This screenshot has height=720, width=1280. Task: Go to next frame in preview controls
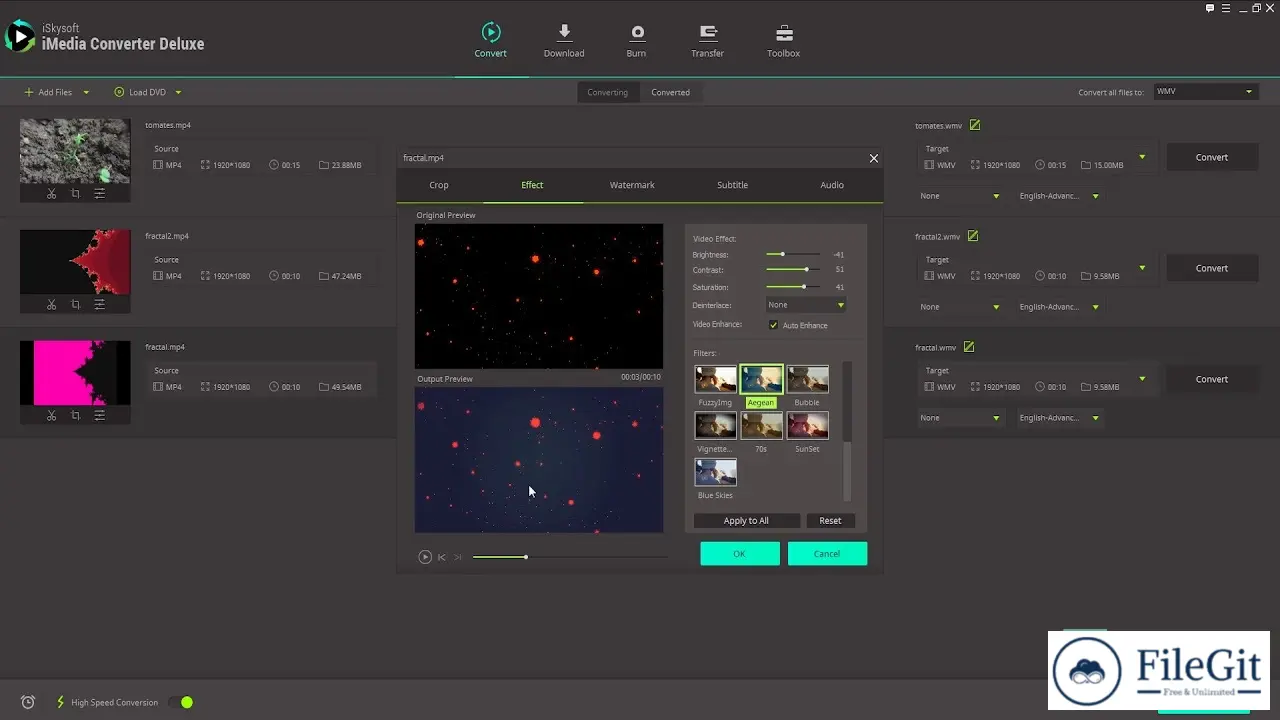click(458, 557)
